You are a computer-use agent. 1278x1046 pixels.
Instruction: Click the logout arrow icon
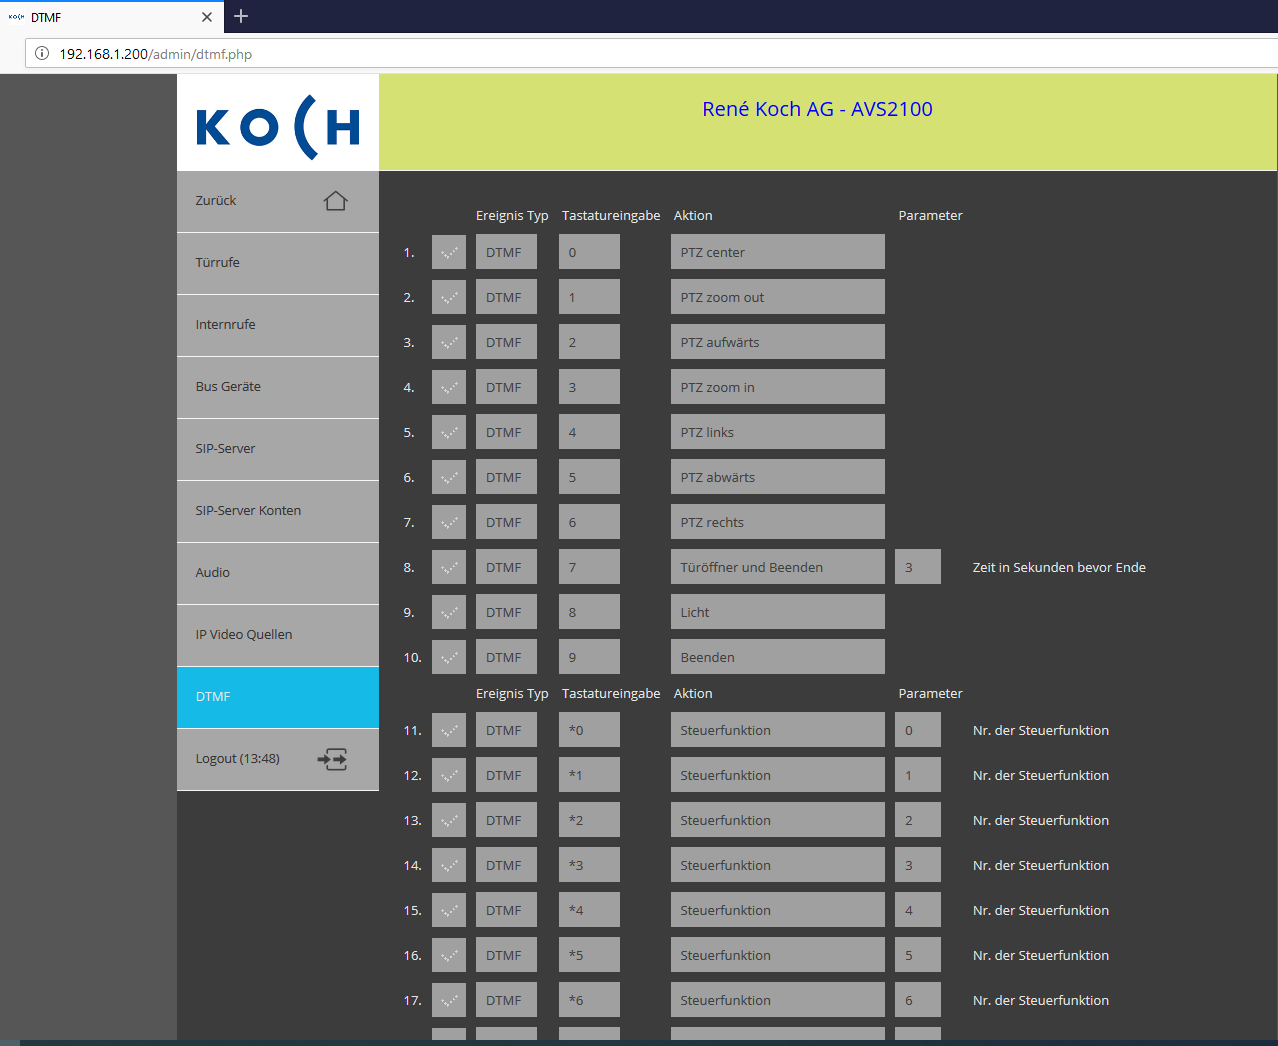tap(332, 759)
